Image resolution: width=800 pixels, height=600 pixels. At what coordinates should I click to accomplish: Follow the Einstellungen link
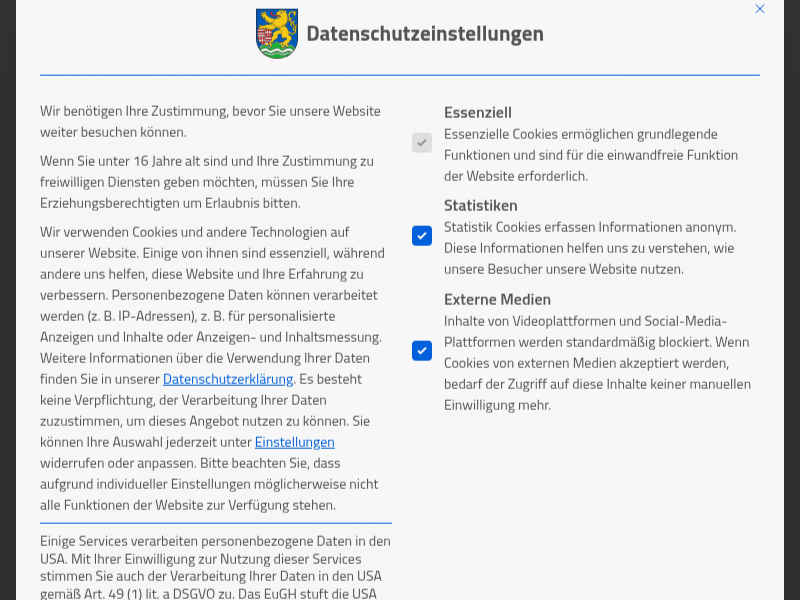point(294,442)
